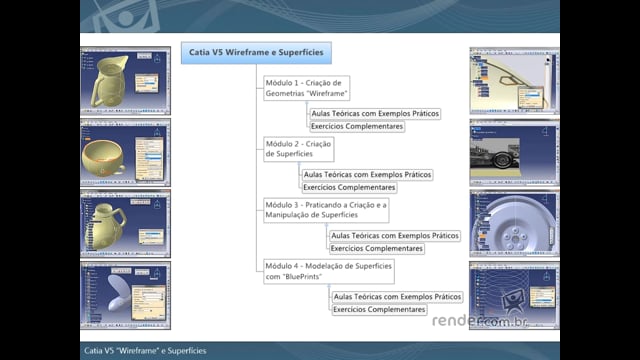Select the Módulo 1 Criação de Geometrias Wireframe node
640x360 pixels.
[x=307, y=88]
